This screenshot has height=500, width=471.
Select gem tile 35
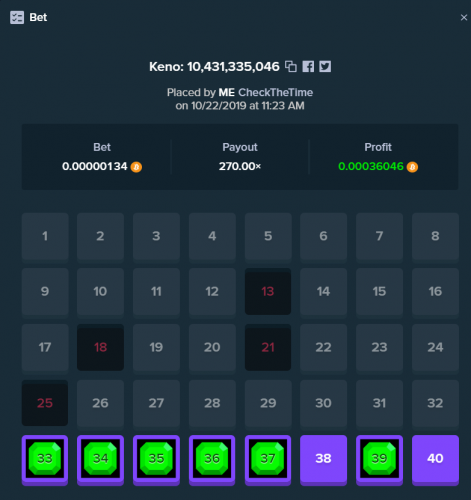(156, 460)
